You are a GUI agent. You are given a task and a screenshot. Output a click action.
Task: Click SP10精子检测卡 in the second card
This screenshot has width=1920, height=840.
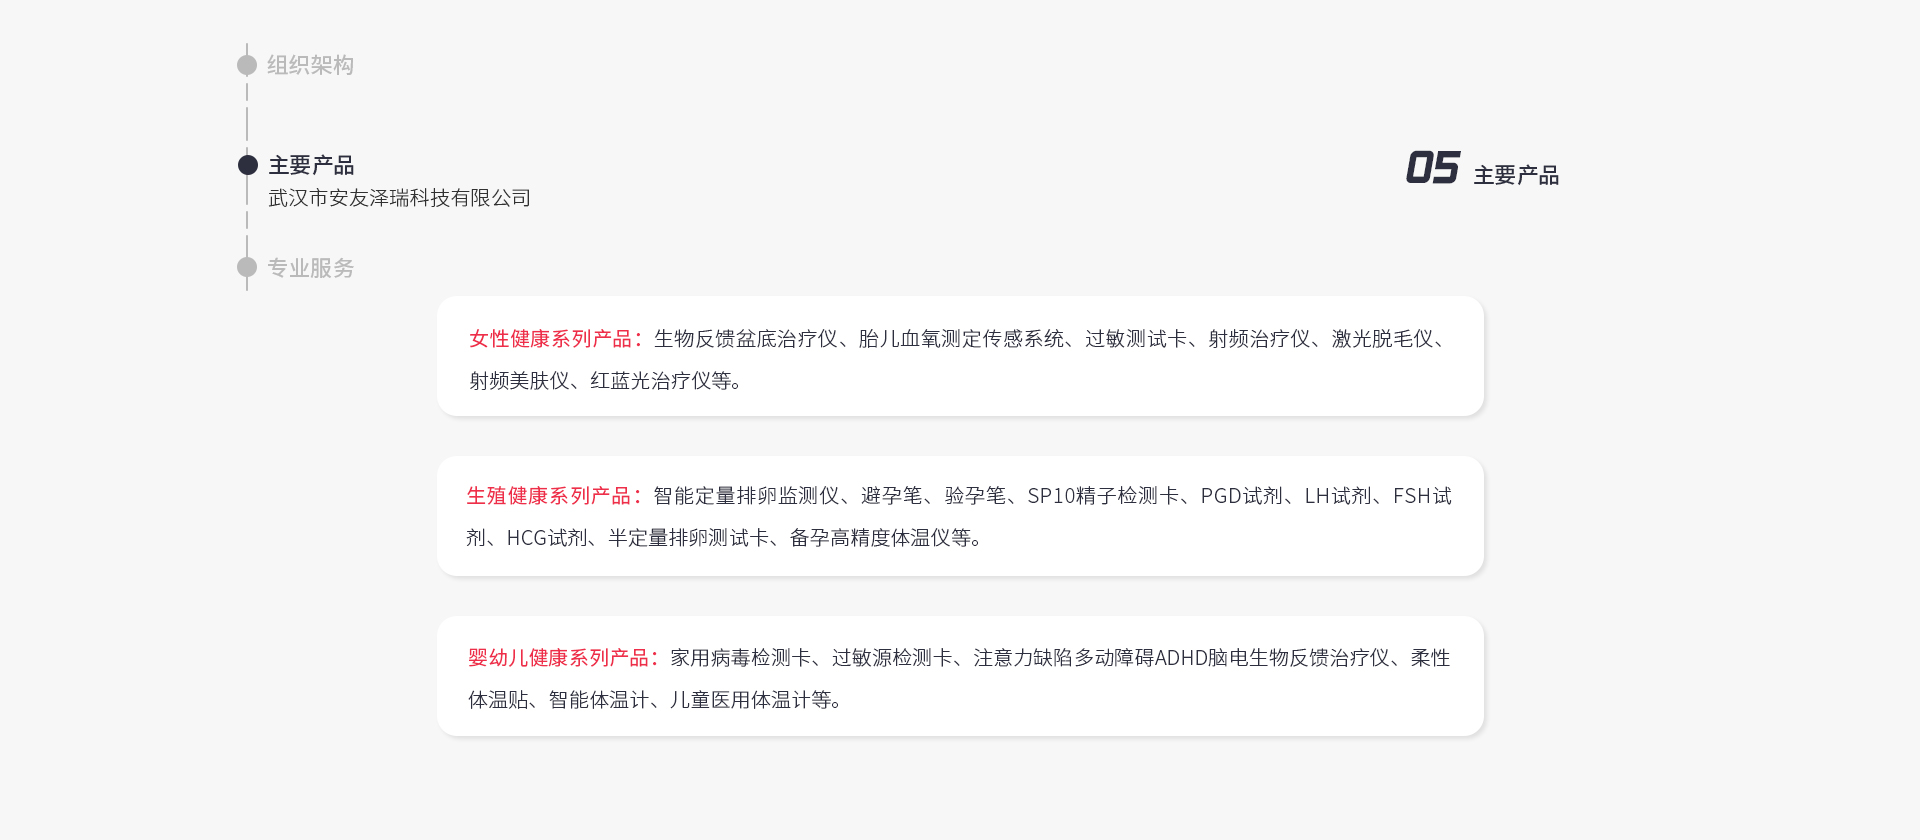click(1103, 496)
